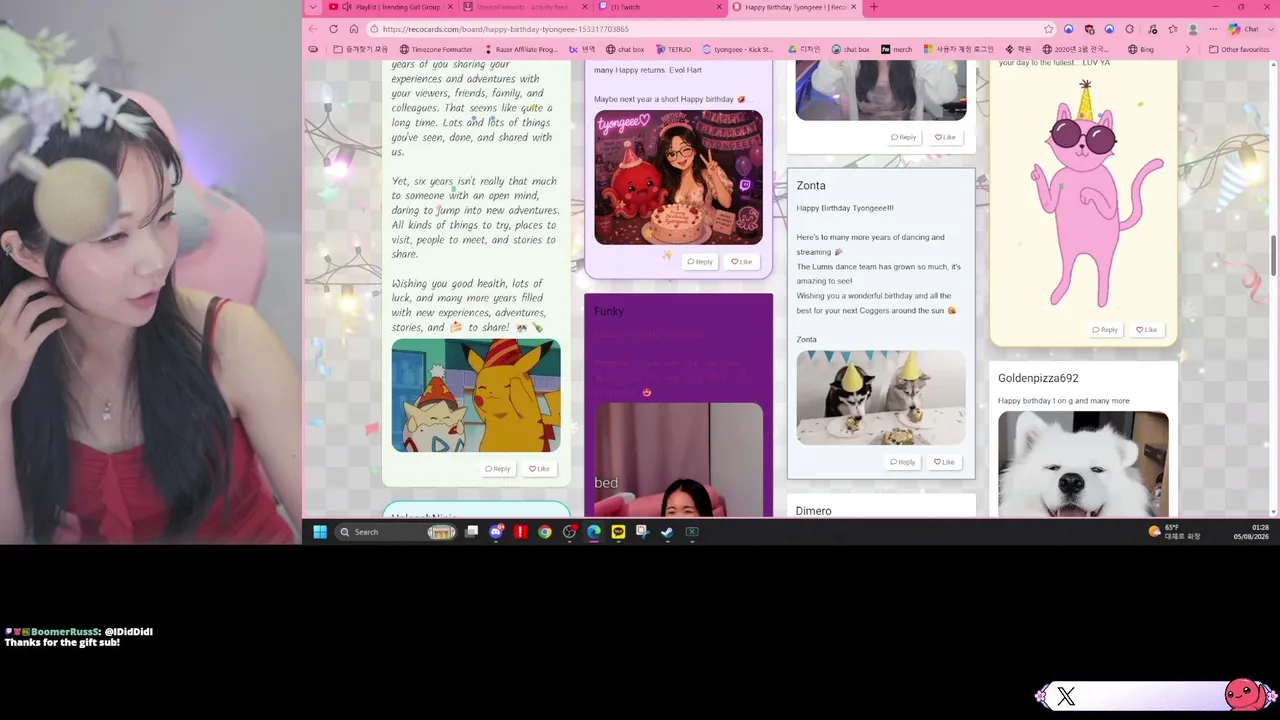Click the X logo on stream overlay
The image size is (1280, 720).
coord(1066,697)
